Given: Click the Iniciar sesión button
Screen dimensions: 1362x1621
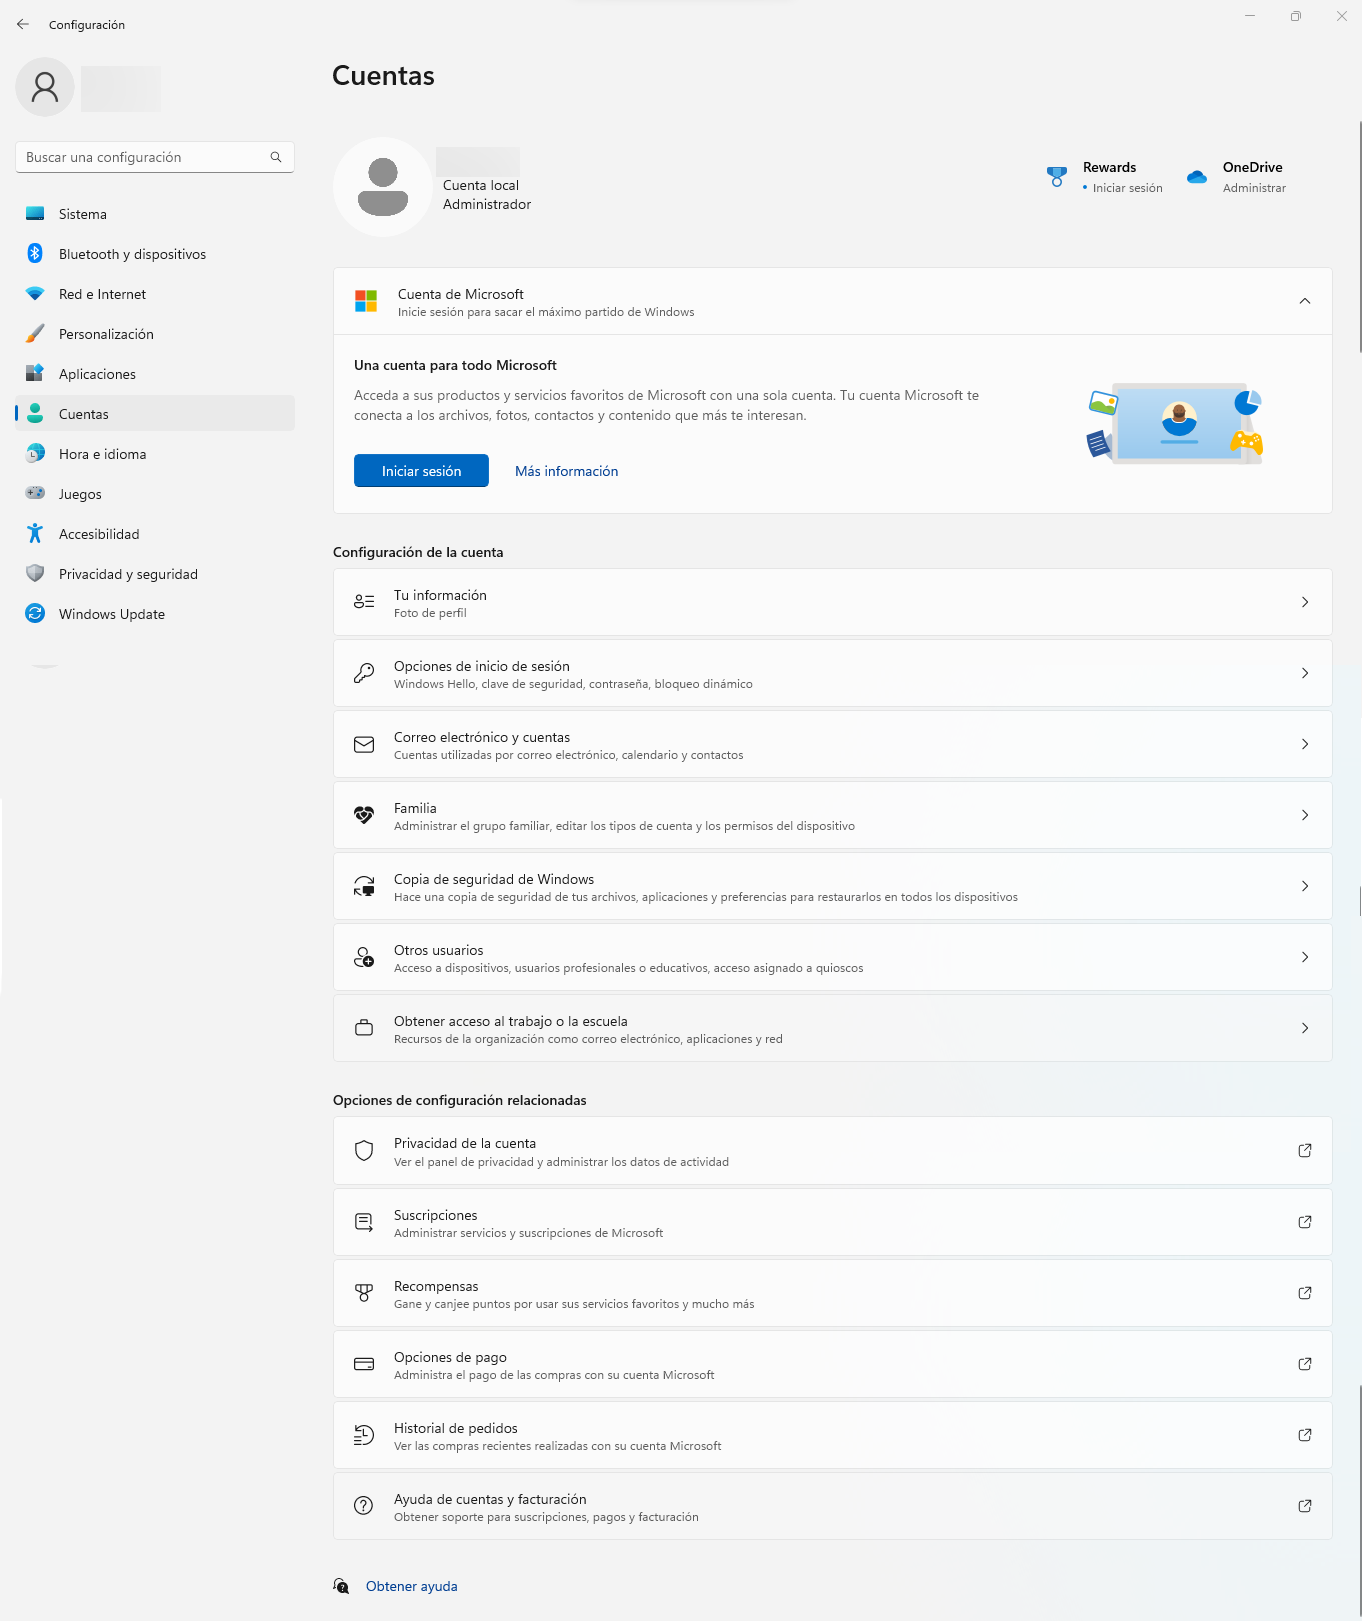Looking at the screenshot, I should coord(421,471).
